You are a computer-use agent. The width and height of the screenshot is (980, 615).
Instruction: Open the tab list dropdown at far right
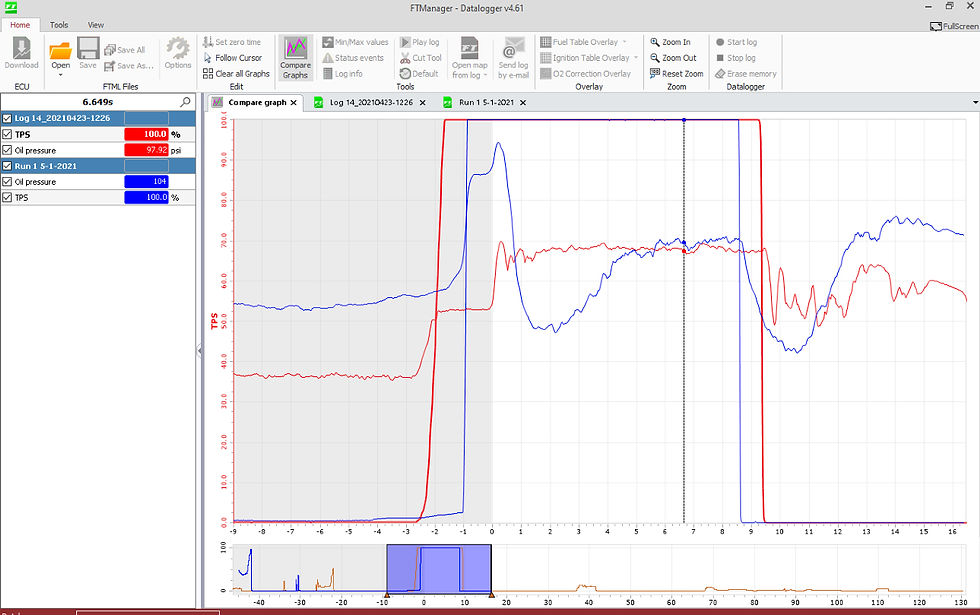click(x=975, y=102)
